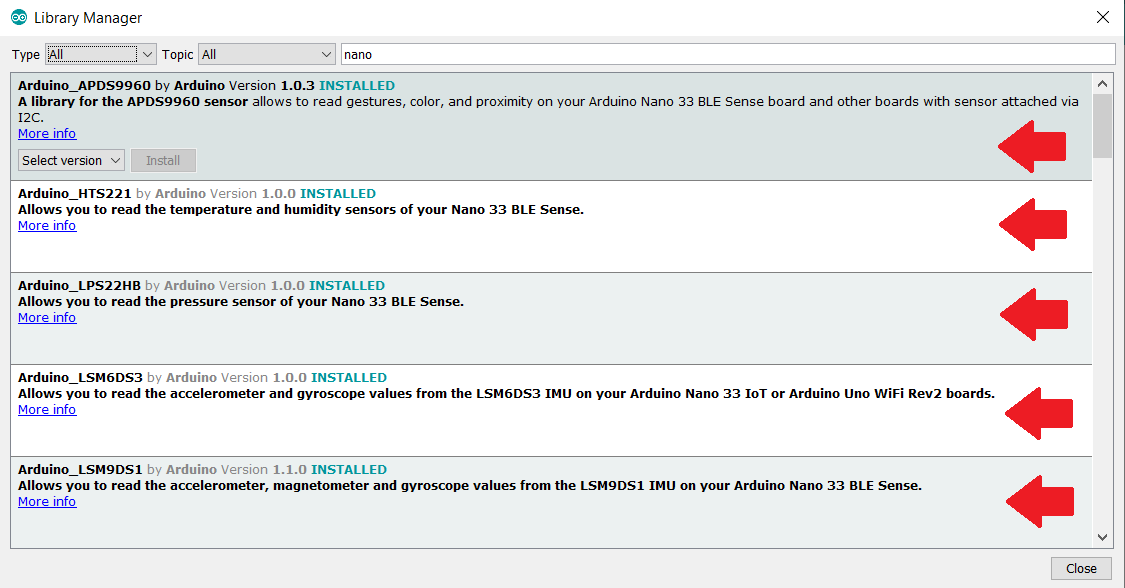
Task: Click the vertical scrollbar thumb
Action: 1102,125
